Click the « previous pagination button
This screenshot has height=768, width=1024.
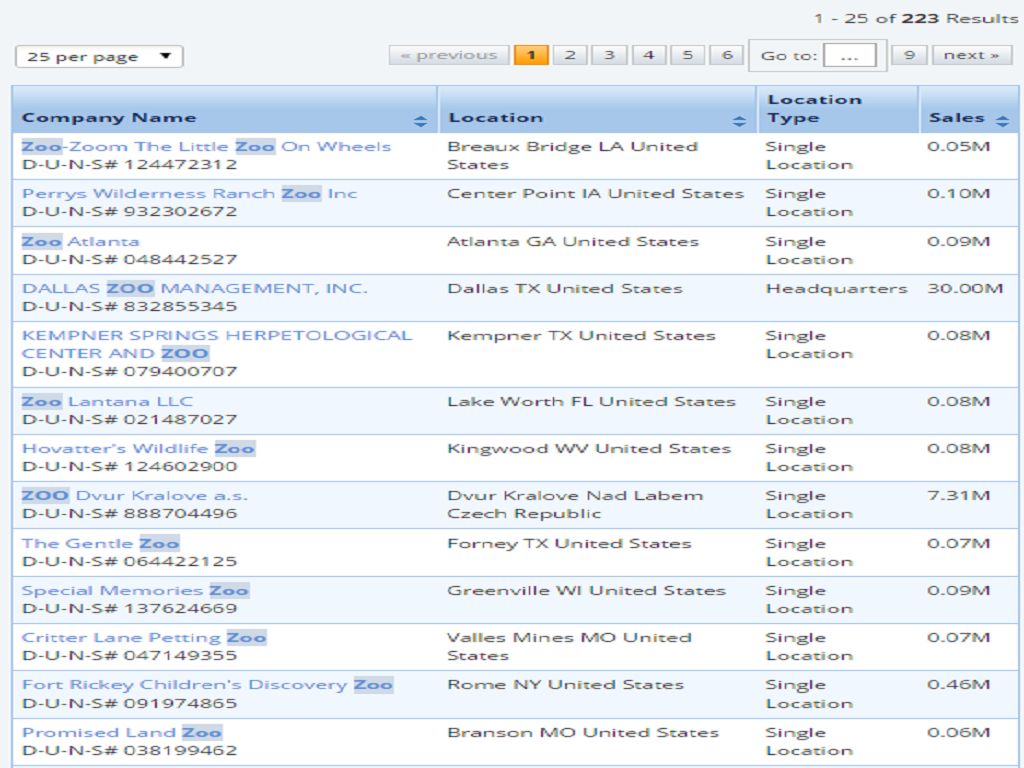tap(448, 55)
